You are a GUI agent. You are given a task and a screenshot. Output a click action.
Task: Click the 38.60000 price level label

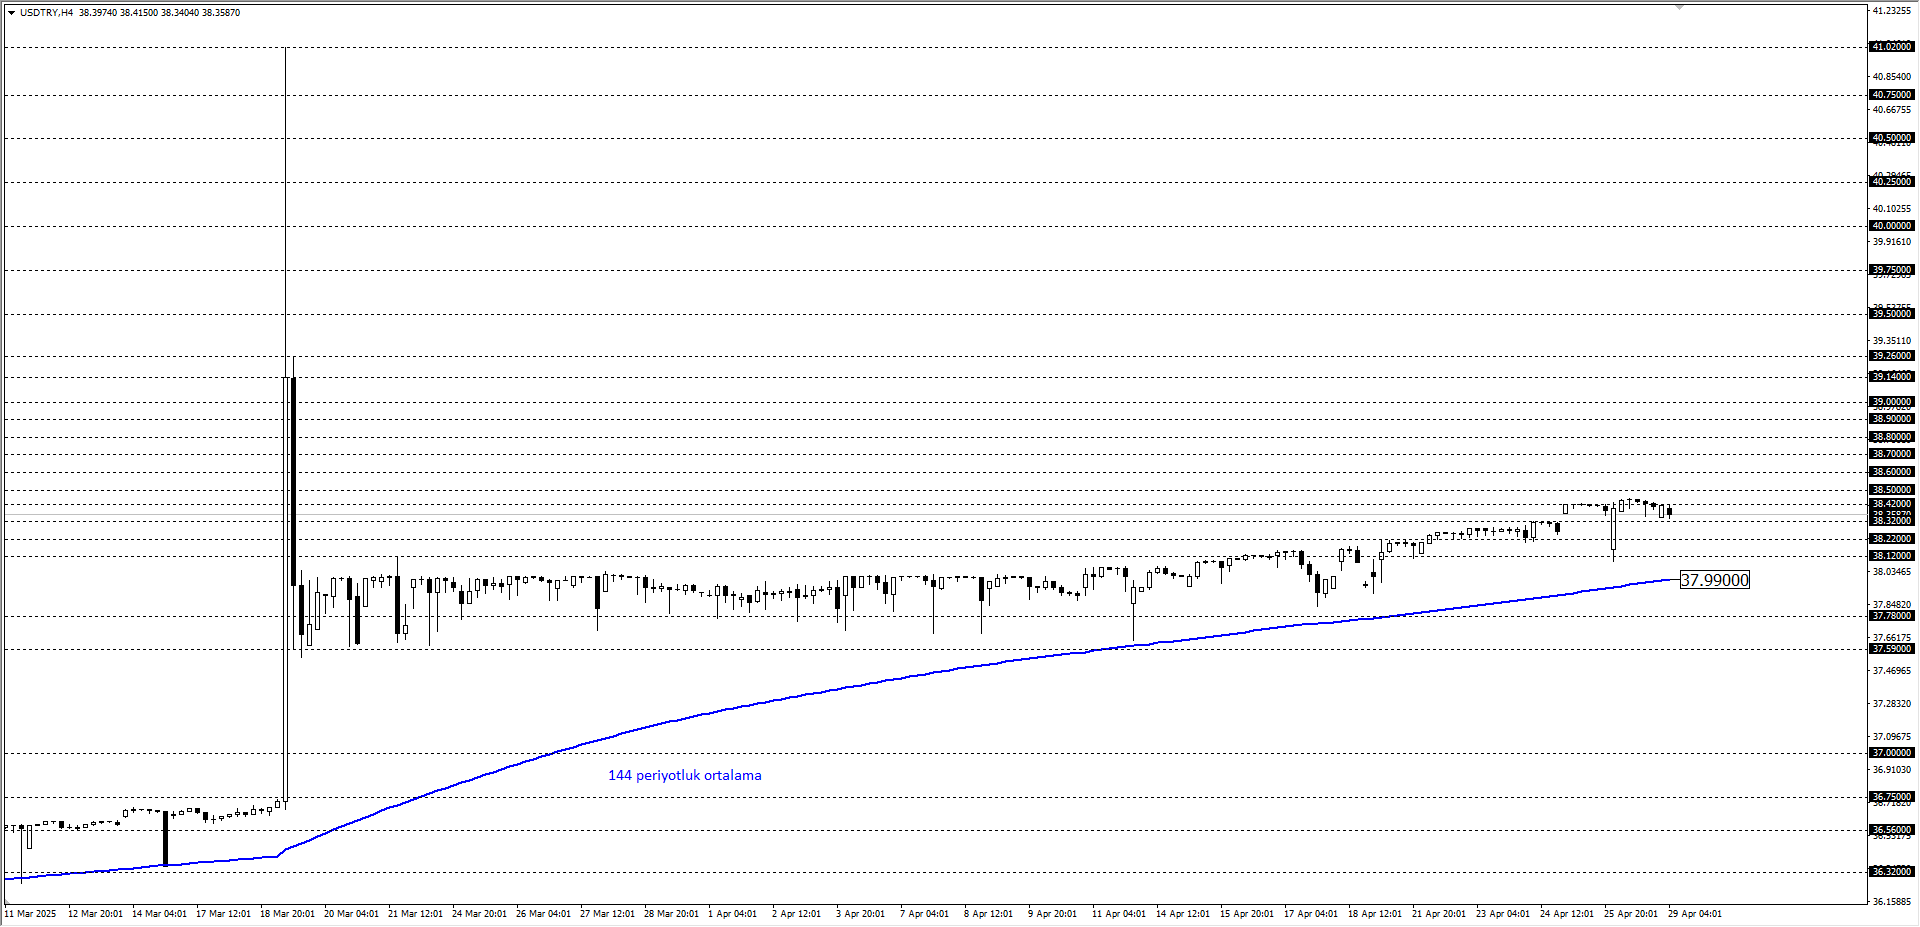pos(1891,472)
